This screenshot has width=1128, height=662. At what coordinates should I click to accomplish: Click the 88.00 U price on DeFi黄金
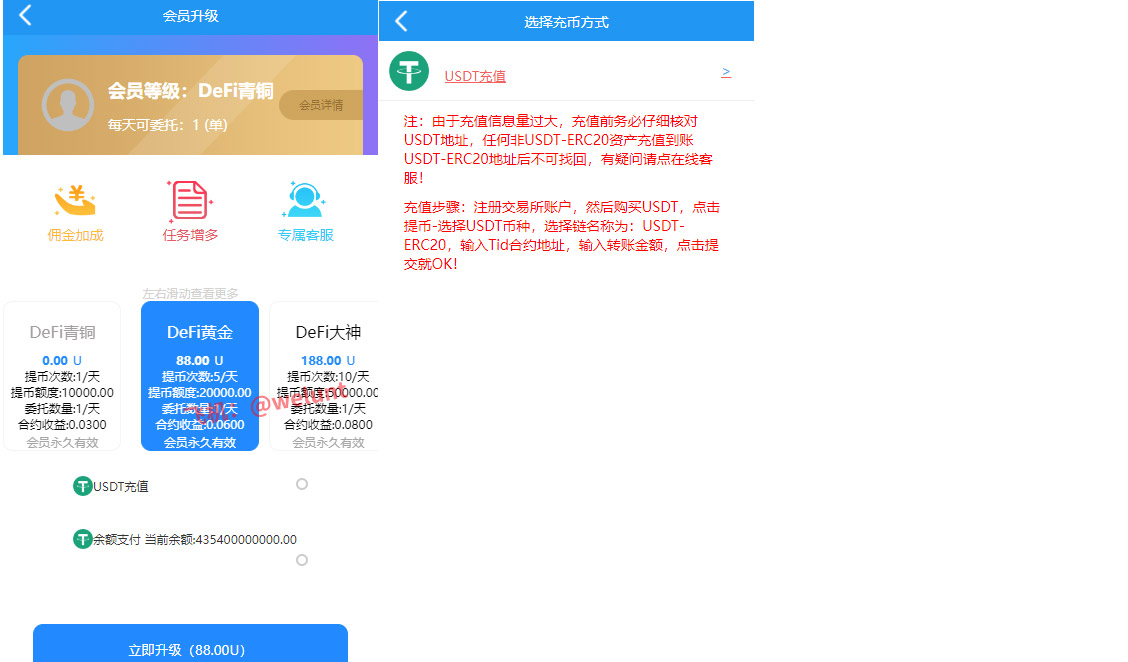199,361
